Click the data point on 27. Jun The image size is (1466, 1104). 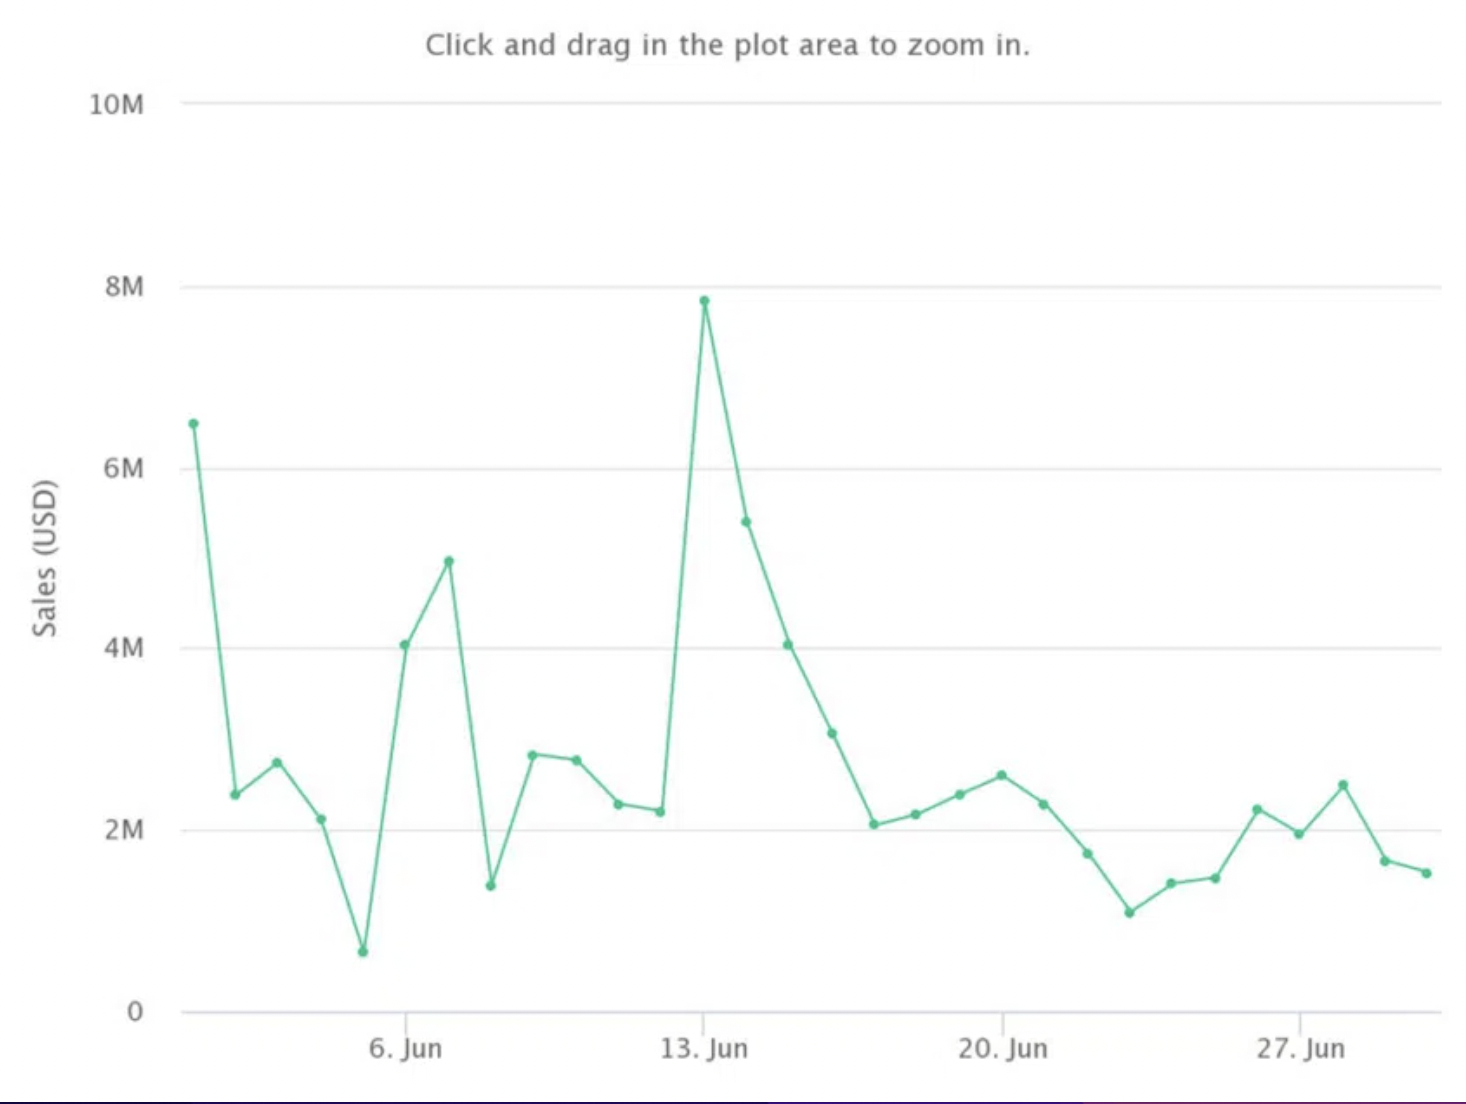point(1299,834)
